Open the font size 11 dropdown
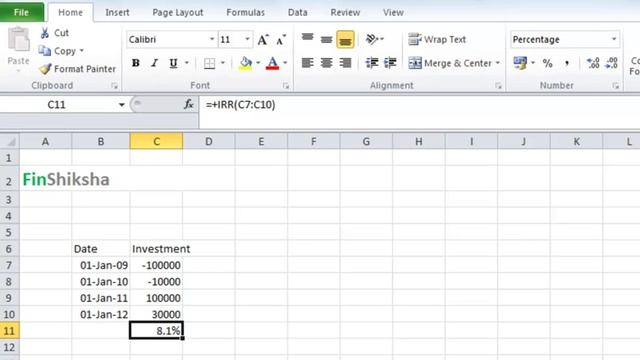 pyautogui.click(x=247, y=39)
